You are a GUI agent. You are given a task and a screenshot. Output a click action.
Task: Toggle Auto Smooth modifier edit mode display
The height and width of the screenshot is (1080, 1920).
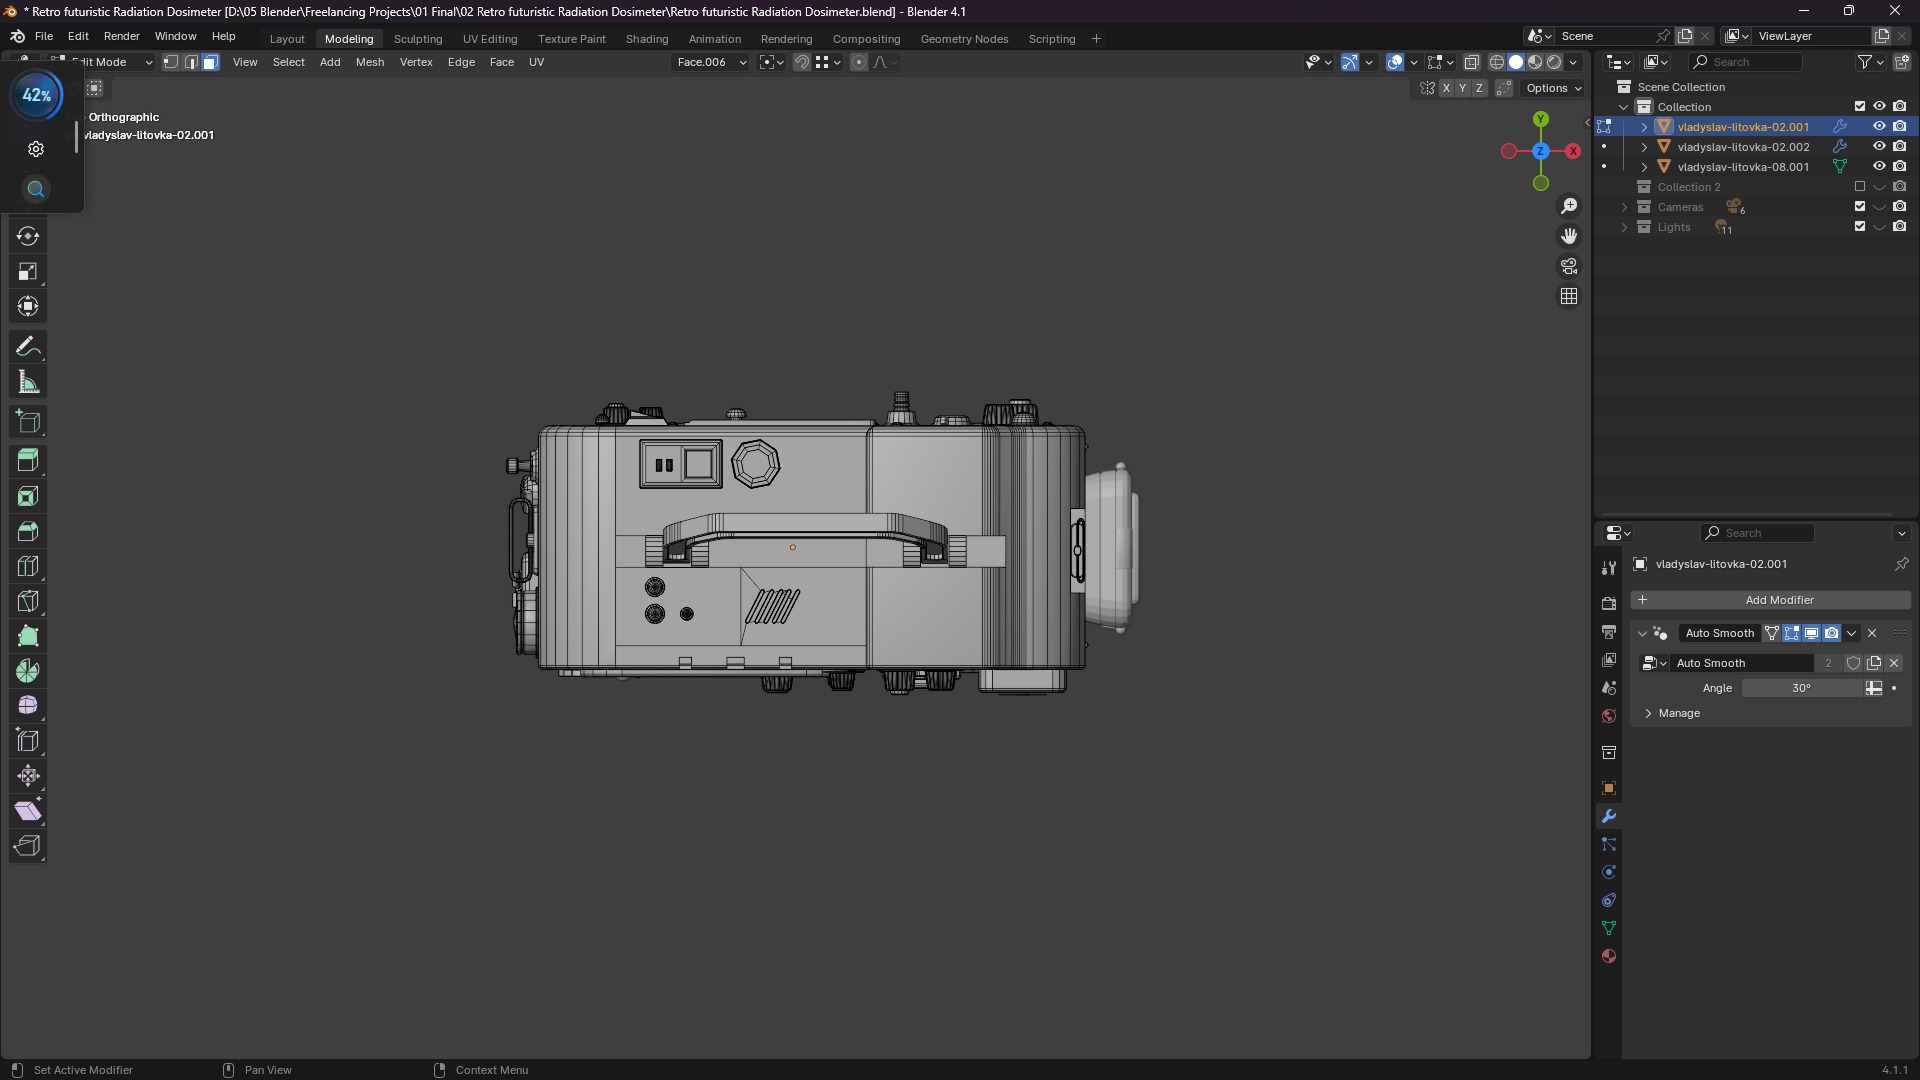click(x=1791, y=633)
